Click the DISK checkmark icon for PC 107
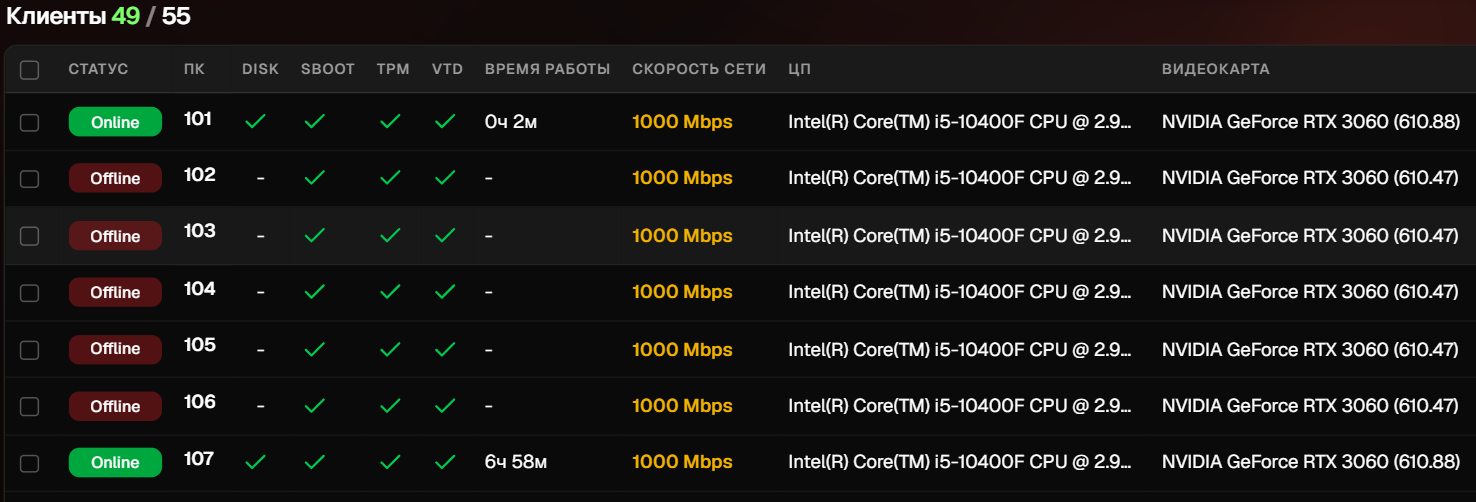The height and width of the screenshot is (502, 1476). coord(256,462)
